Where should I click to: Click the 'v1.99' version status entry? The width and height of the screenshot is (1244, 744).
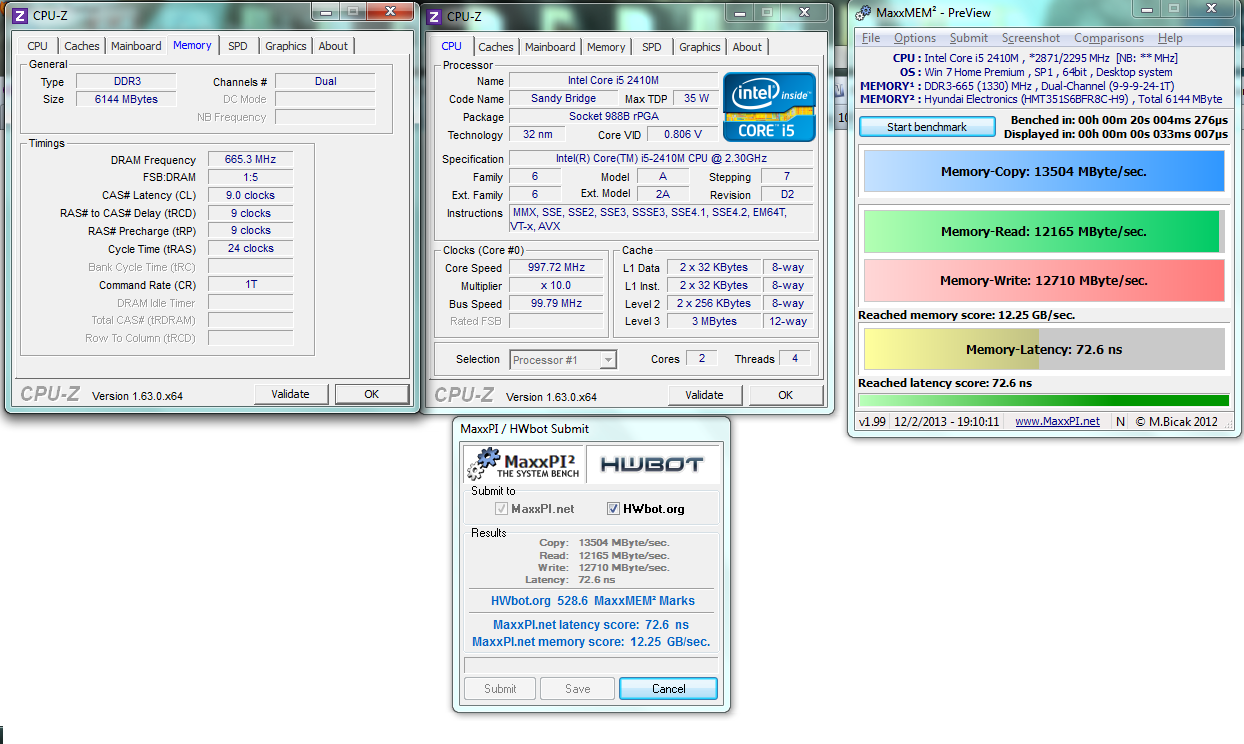[873, 421]
